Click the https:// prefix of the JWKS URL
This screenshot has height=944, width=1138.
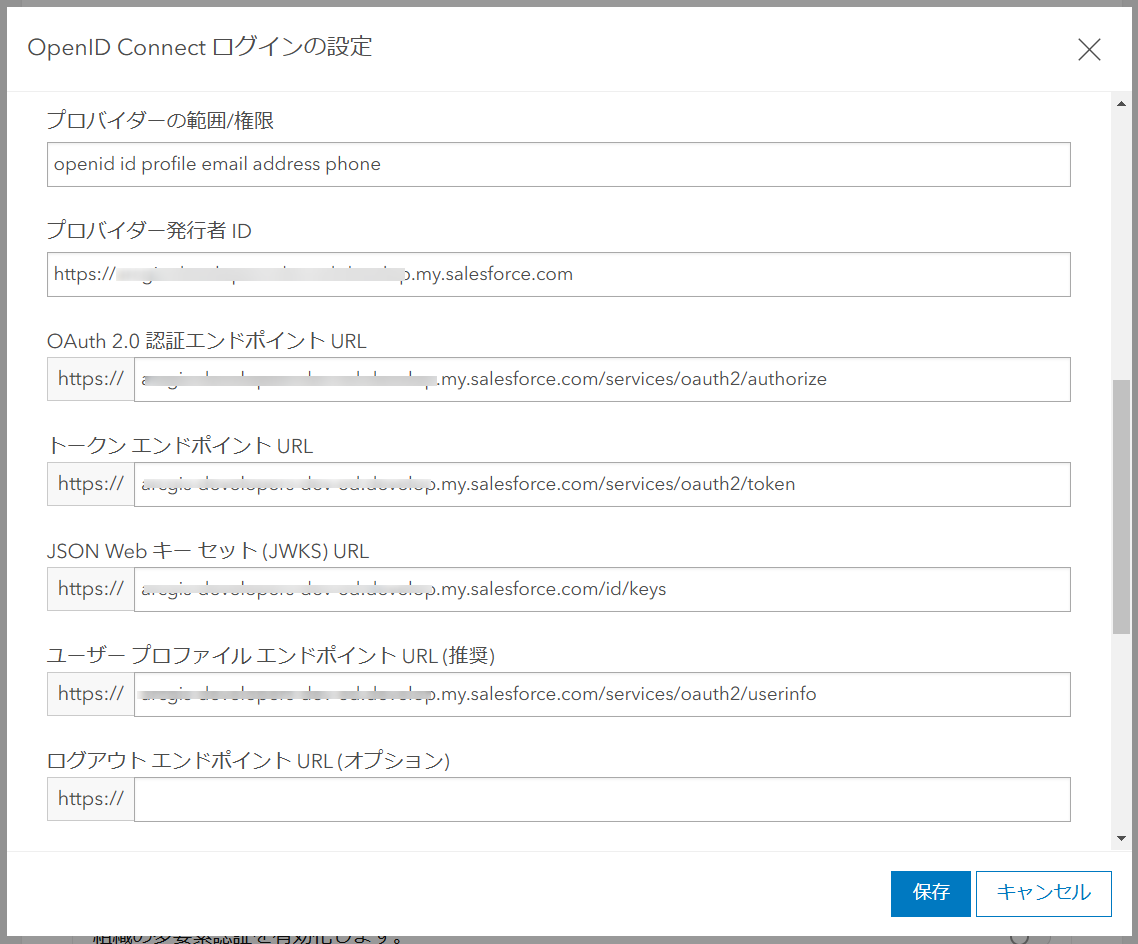(90, 589)
